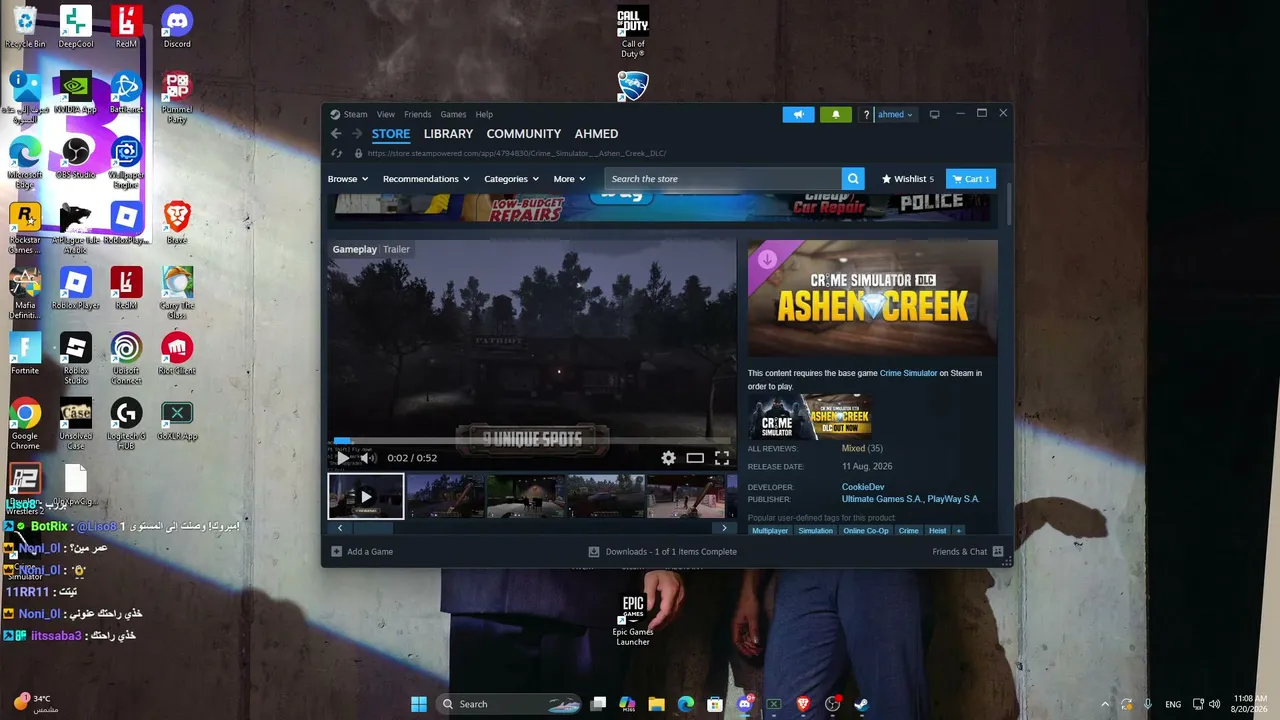Select the first video thumbnail
The width and height of the screenshot is (1280, 720).
[x=366, y=496]
